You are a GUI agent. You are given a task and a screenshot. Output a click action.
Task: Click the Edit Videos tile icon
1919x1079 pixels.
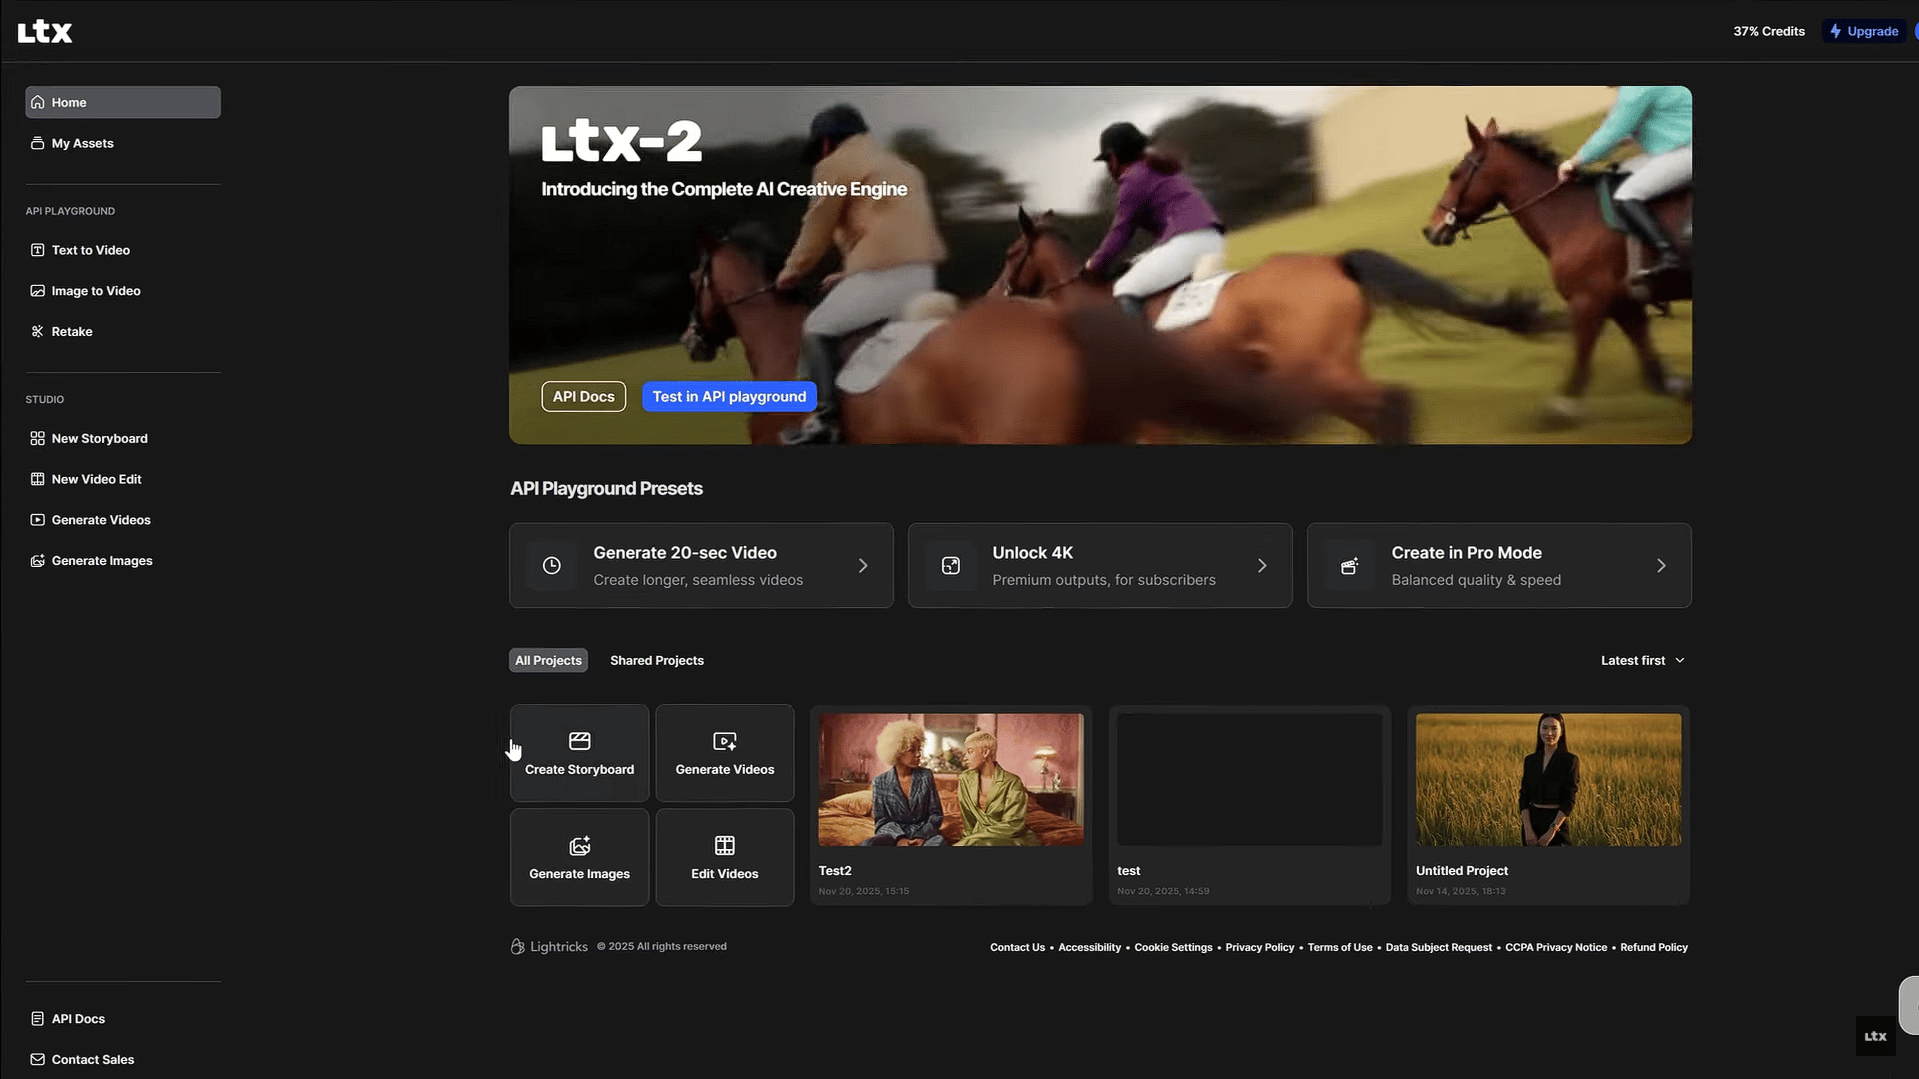tap(725, 846)
